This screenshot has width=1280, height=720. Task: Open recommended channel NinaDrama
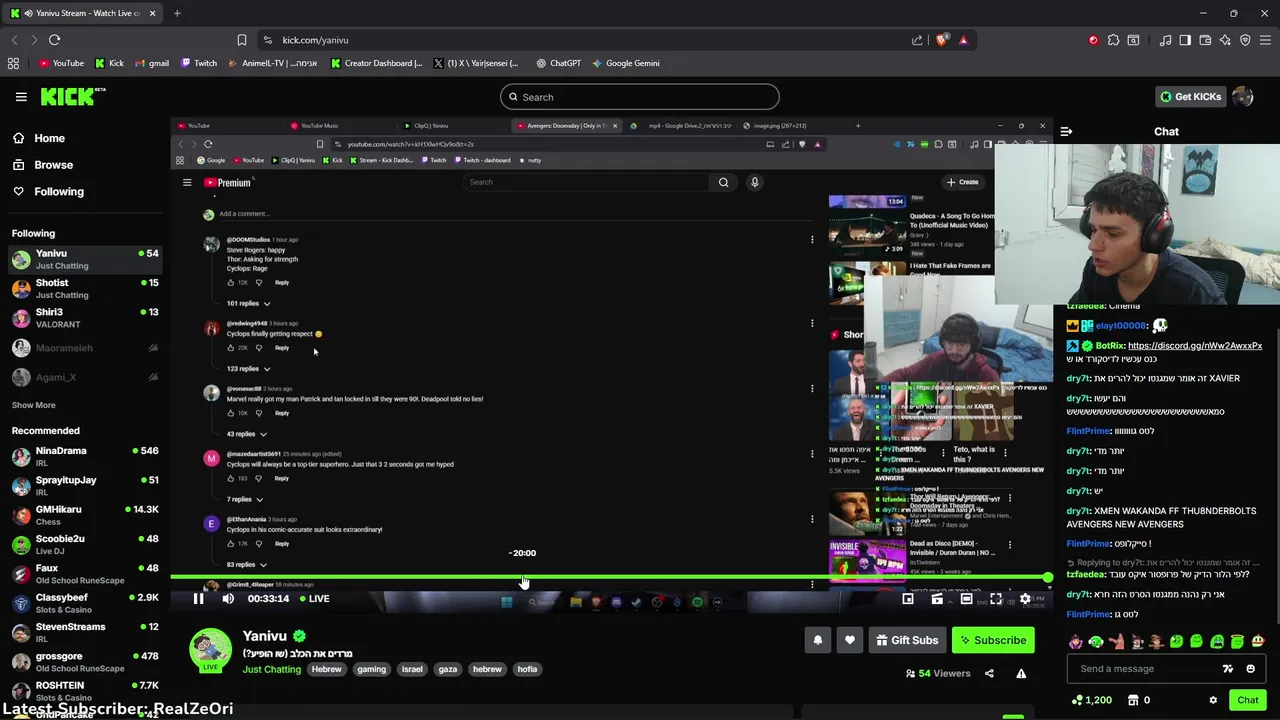85,456
